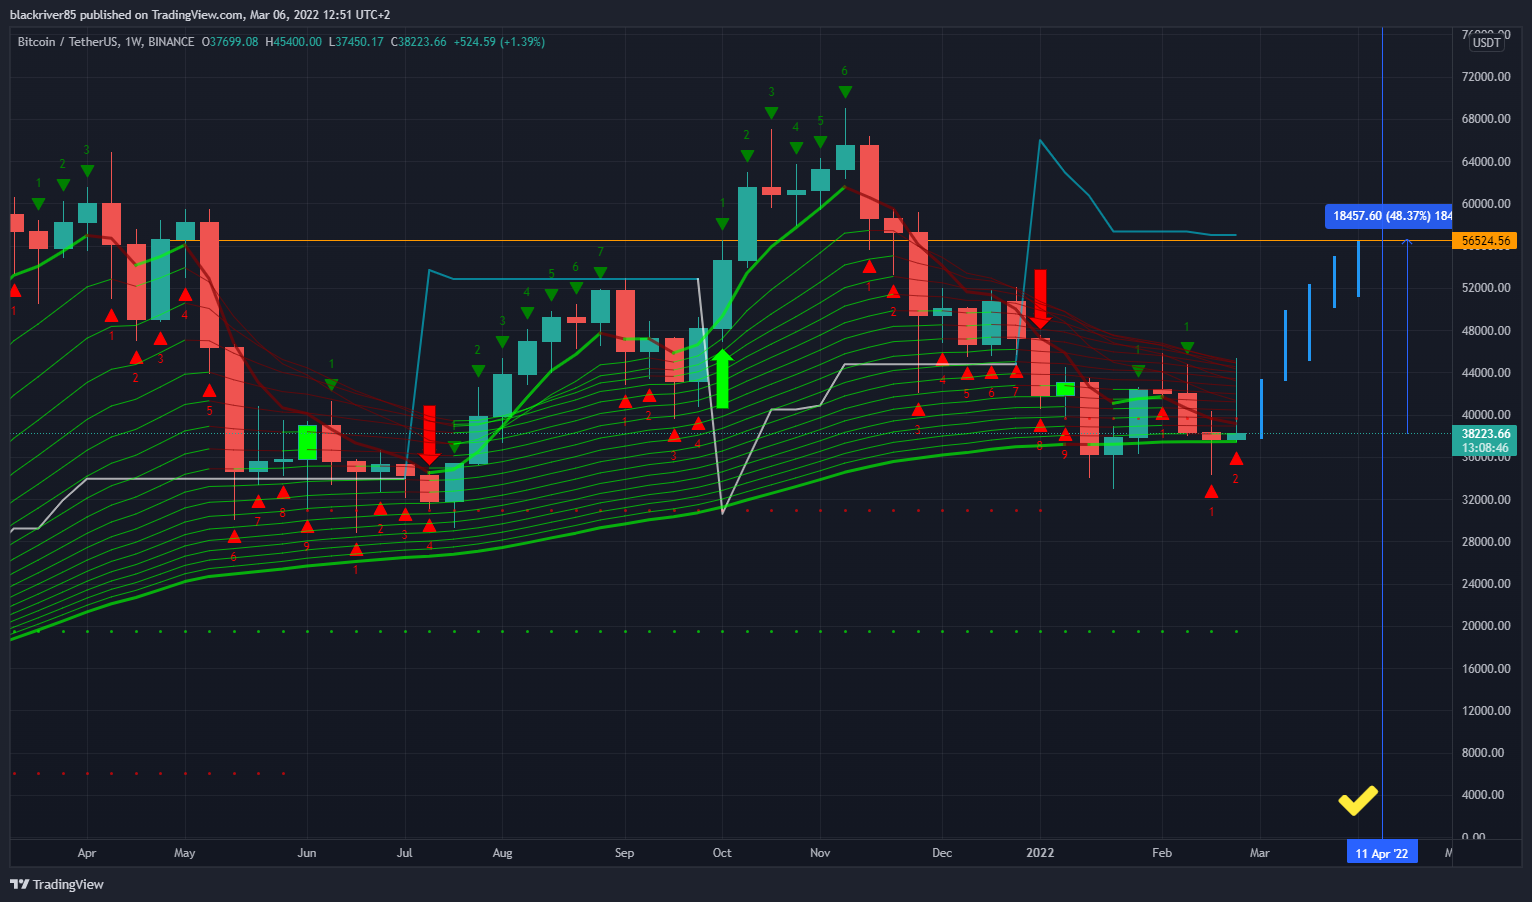This screenshot has height=902, width=1532.
Task: Click the Jul label on the time axis
Action: [x=405, y=853]
